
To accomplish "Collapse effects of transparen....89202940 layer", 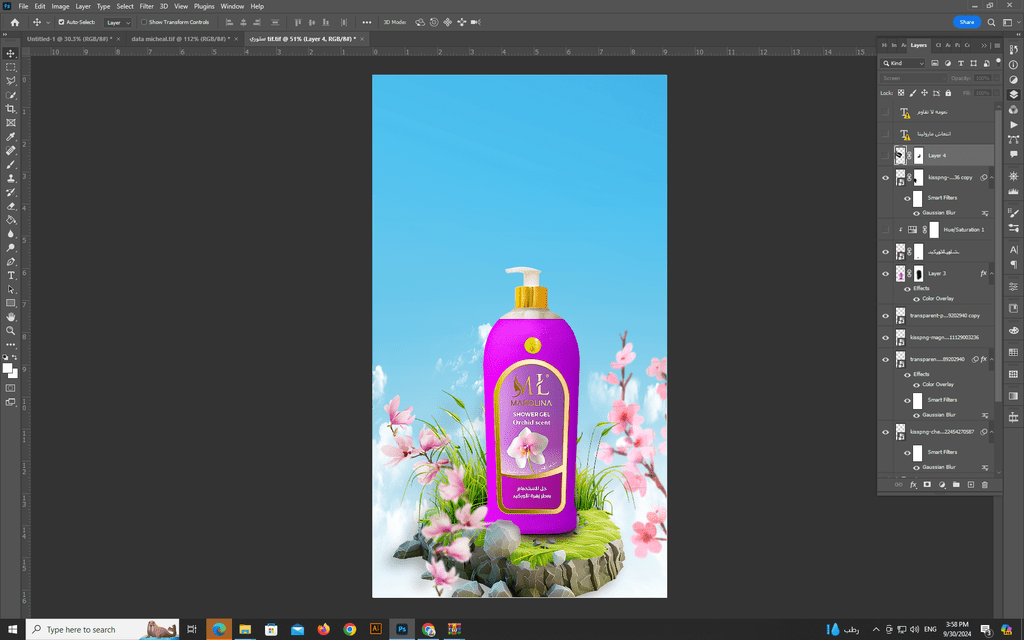I will 991,359.
